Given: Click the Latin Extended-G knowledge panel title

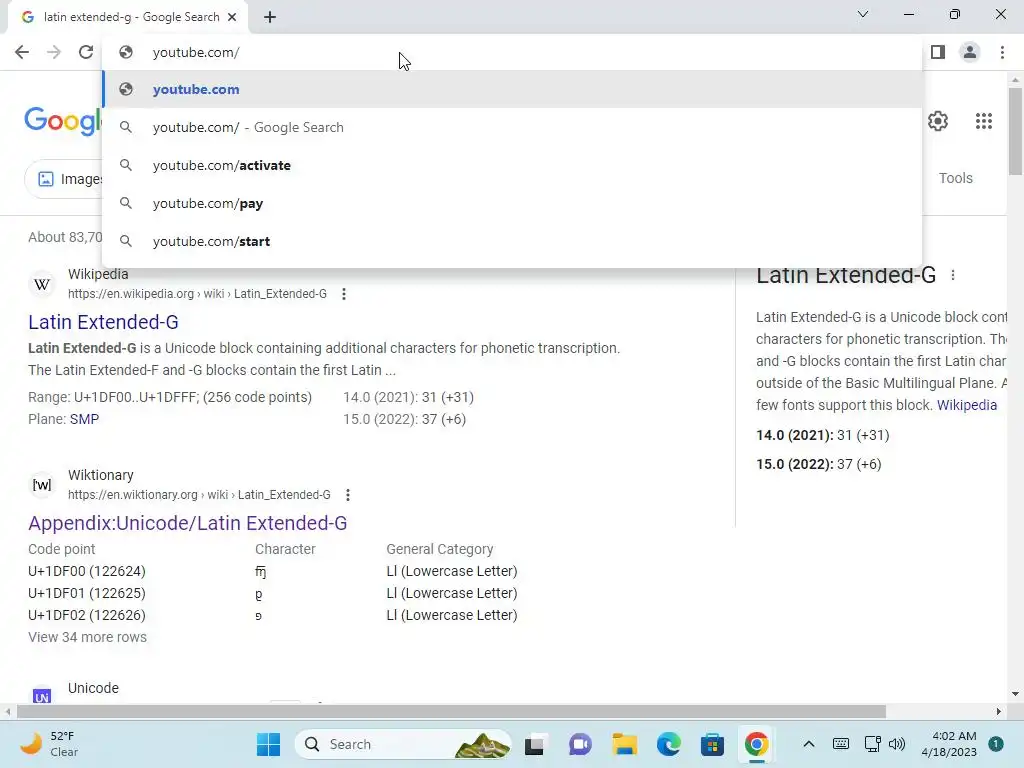Looking at the screenshot, I should [x=846, y=276].
